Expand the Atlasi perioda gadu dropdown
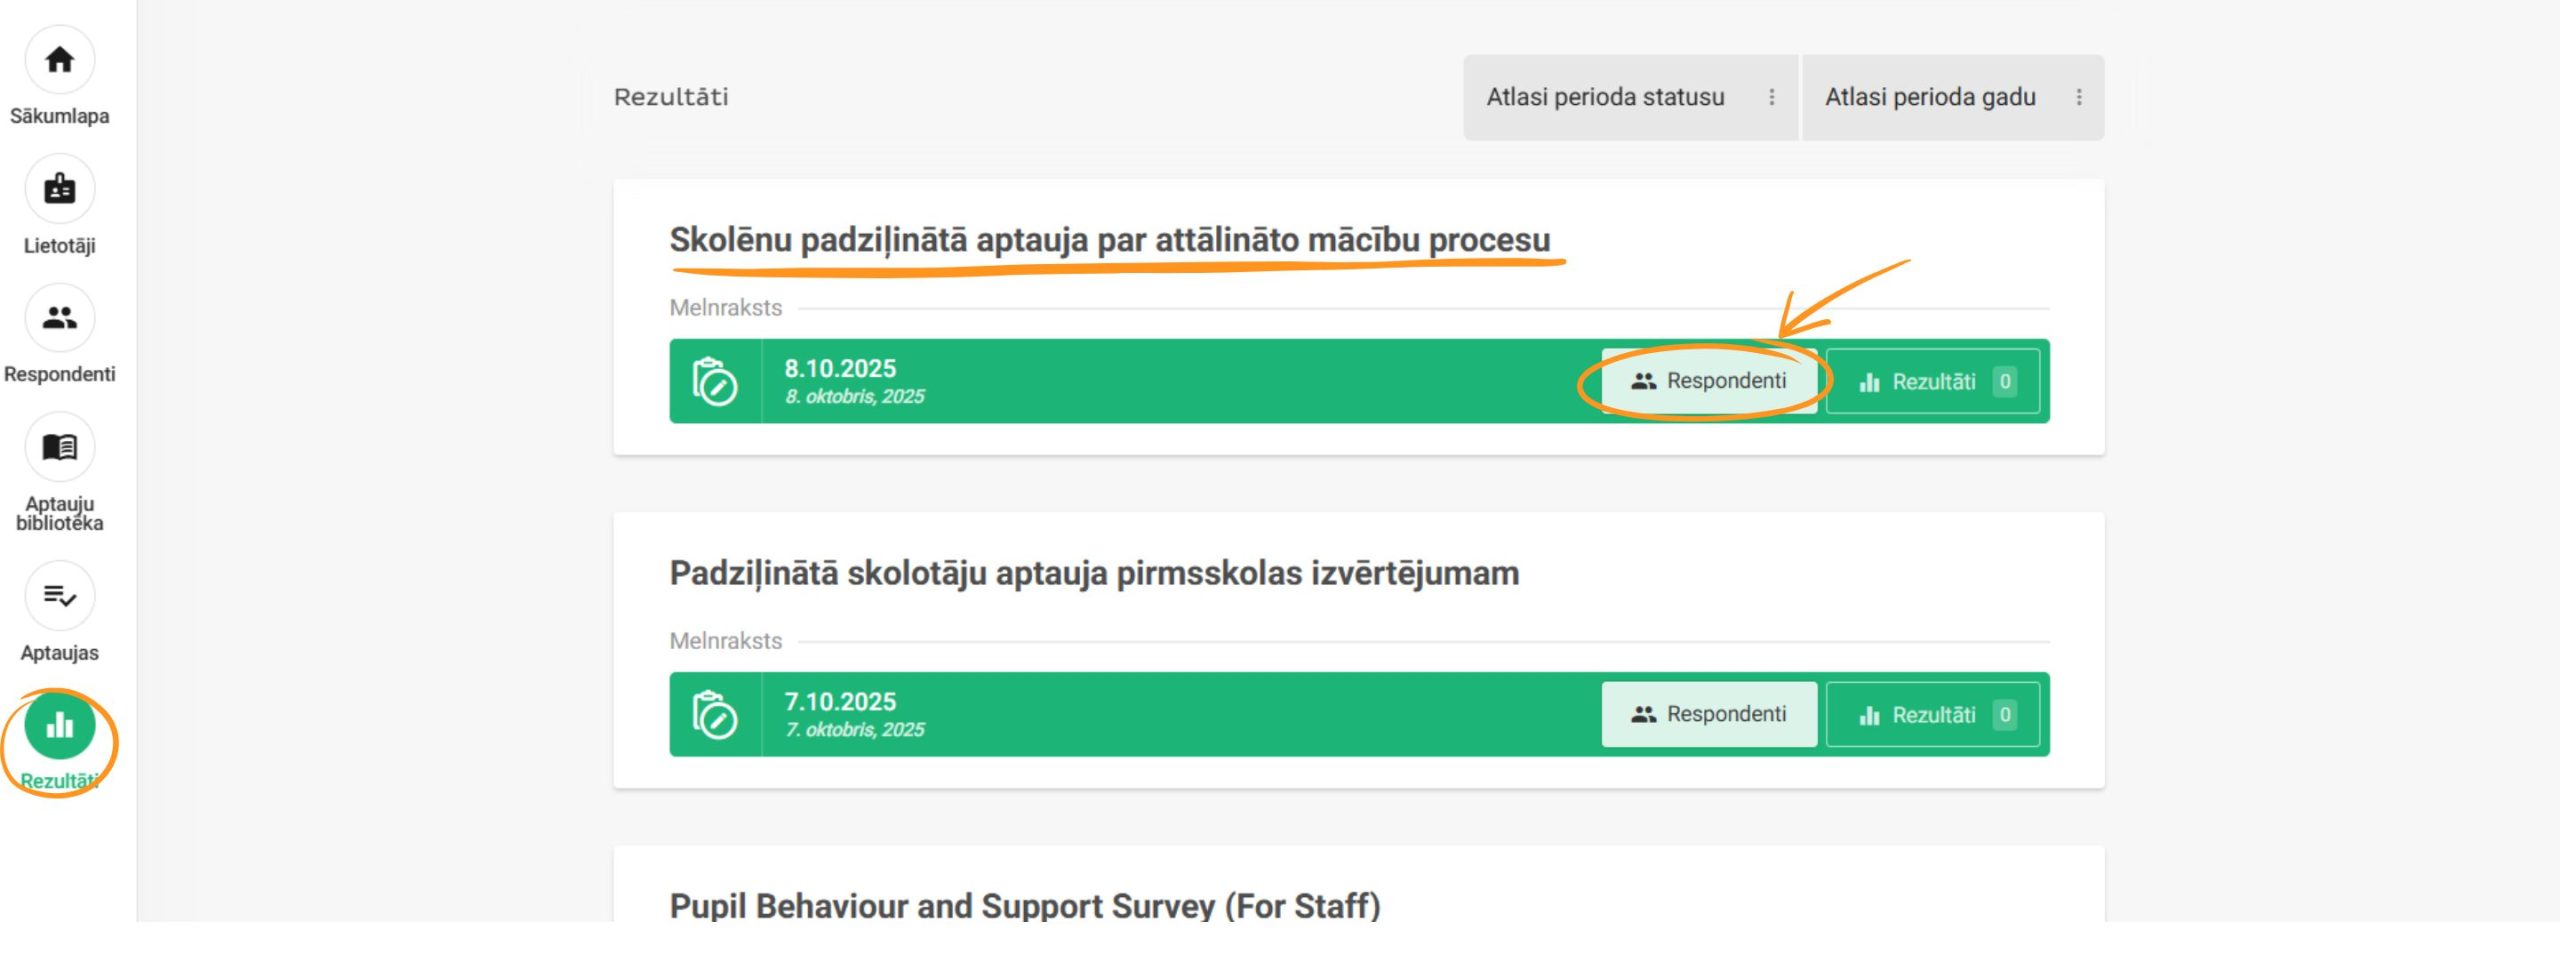 click(1930, 97)
